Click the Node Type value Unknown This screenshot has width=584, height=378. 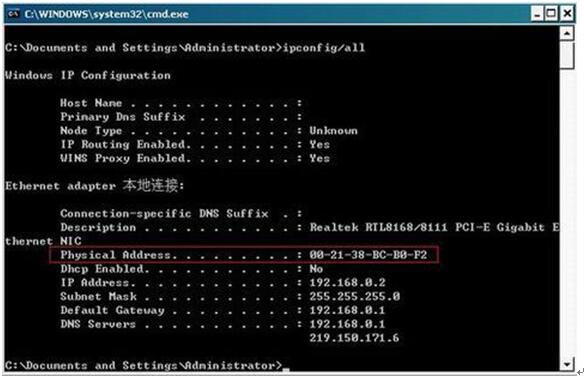click(x=333, y=131)
